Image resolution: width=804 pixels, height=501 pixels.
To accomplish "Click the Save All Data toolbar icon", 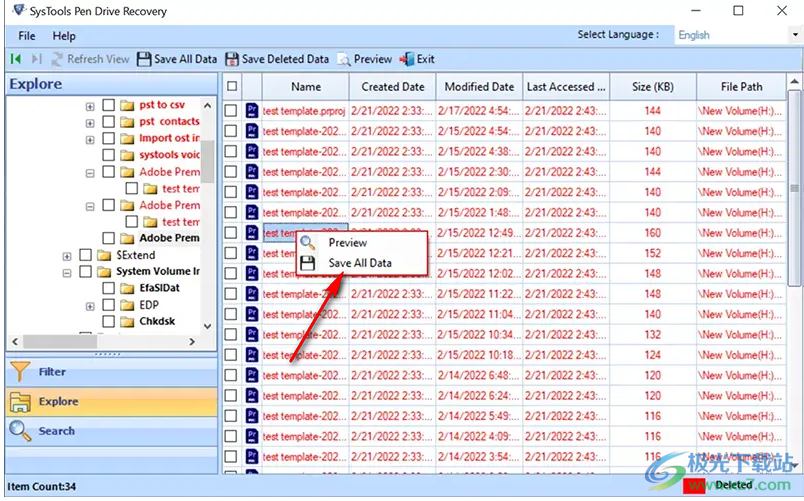I will coord(144,59).
